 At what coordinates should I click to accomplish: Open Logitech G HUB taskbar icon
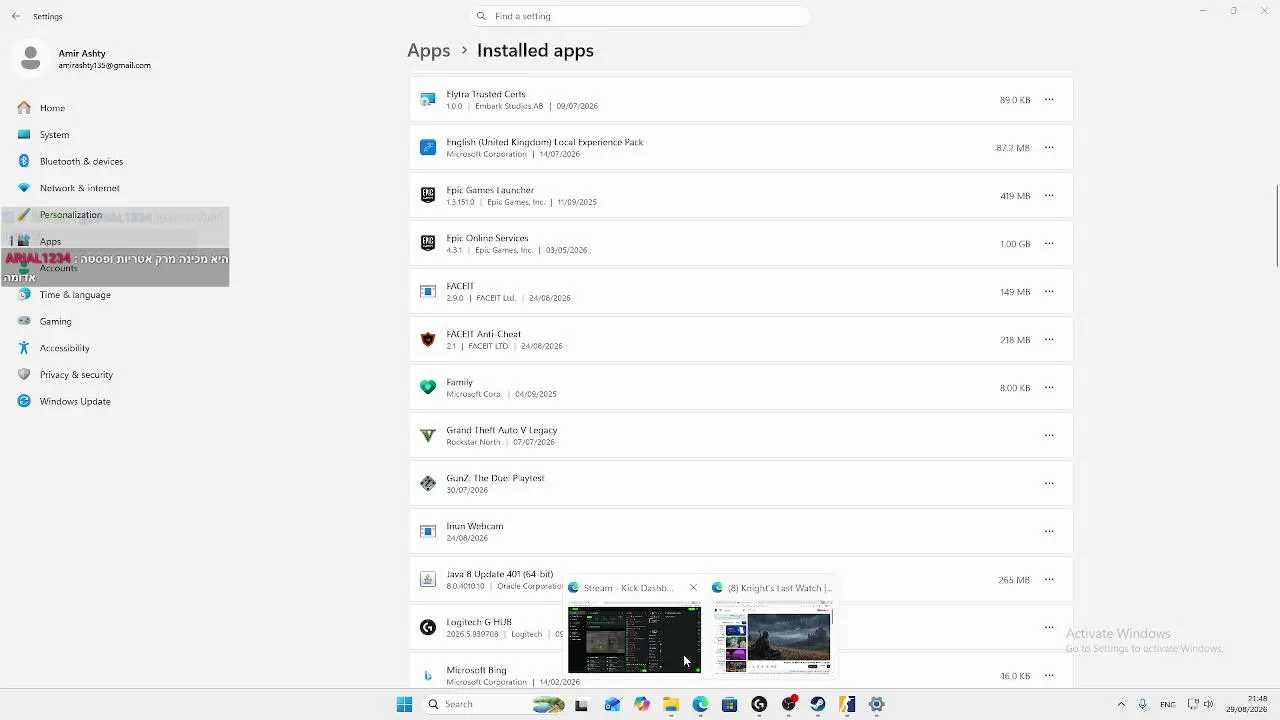coord(759,704)
